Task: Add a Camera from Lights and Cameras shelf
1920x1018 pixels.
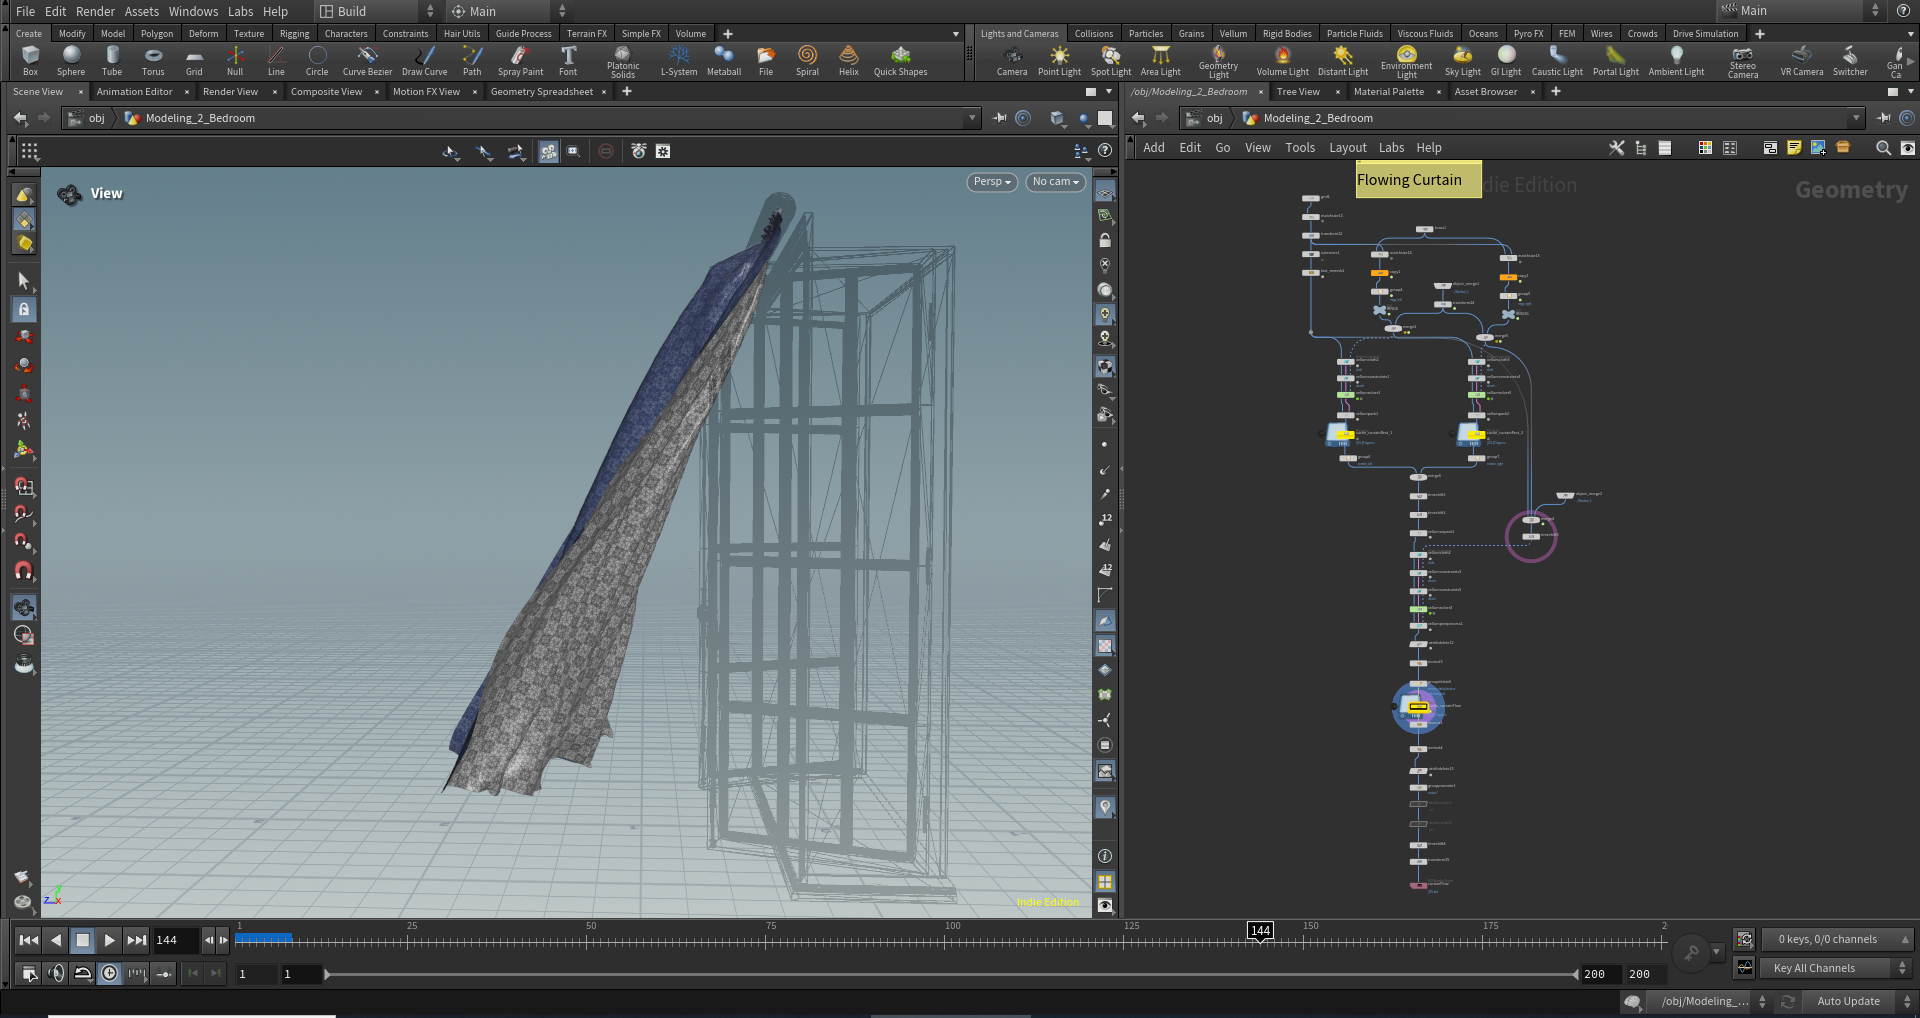Action: tap(1011, 60)
